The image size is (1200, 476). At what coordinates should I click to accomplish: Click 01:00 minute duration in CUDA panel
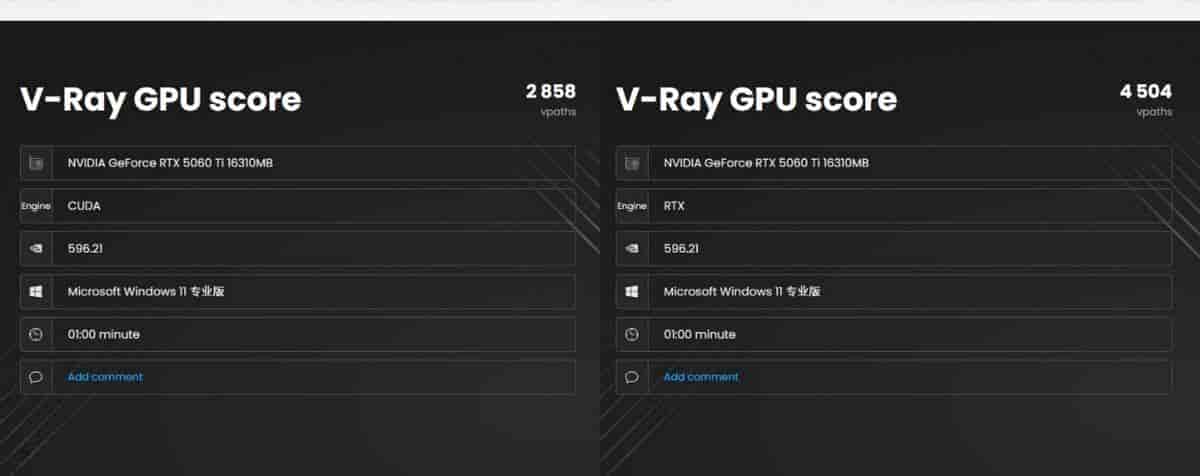[x=104, y=335]
